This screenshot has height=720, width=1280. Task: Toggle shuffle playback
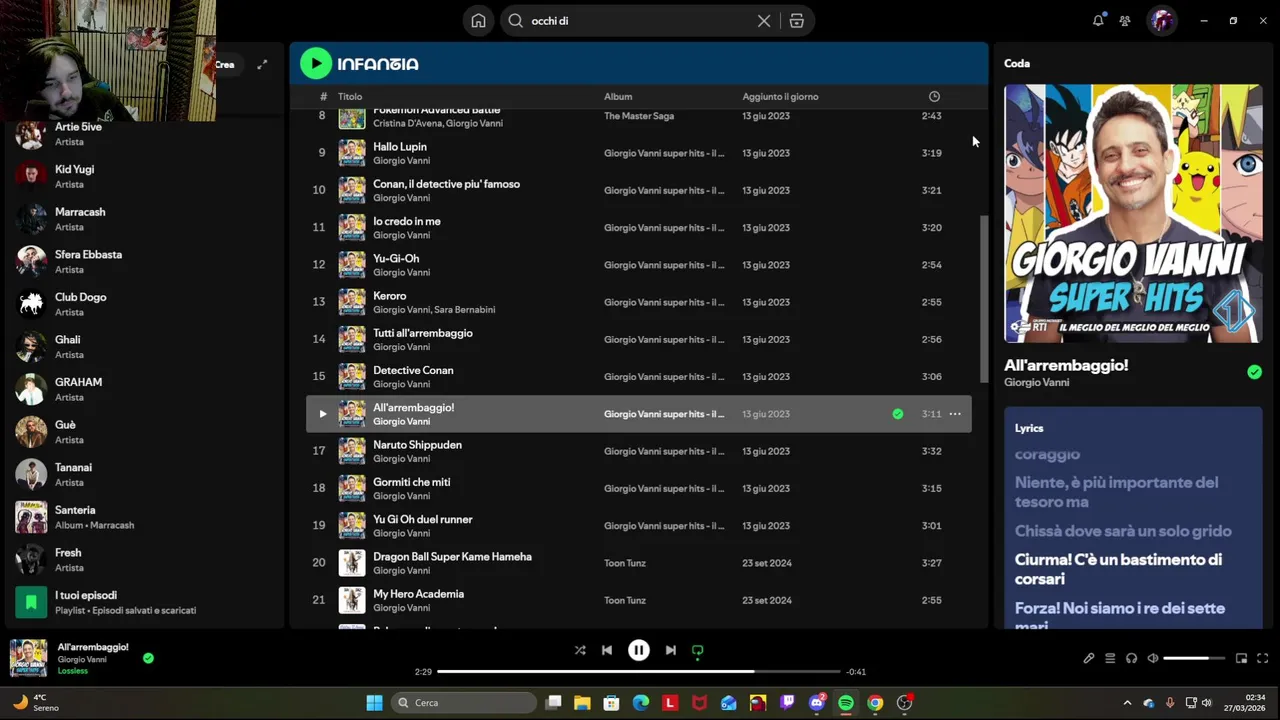click(580, 650)
